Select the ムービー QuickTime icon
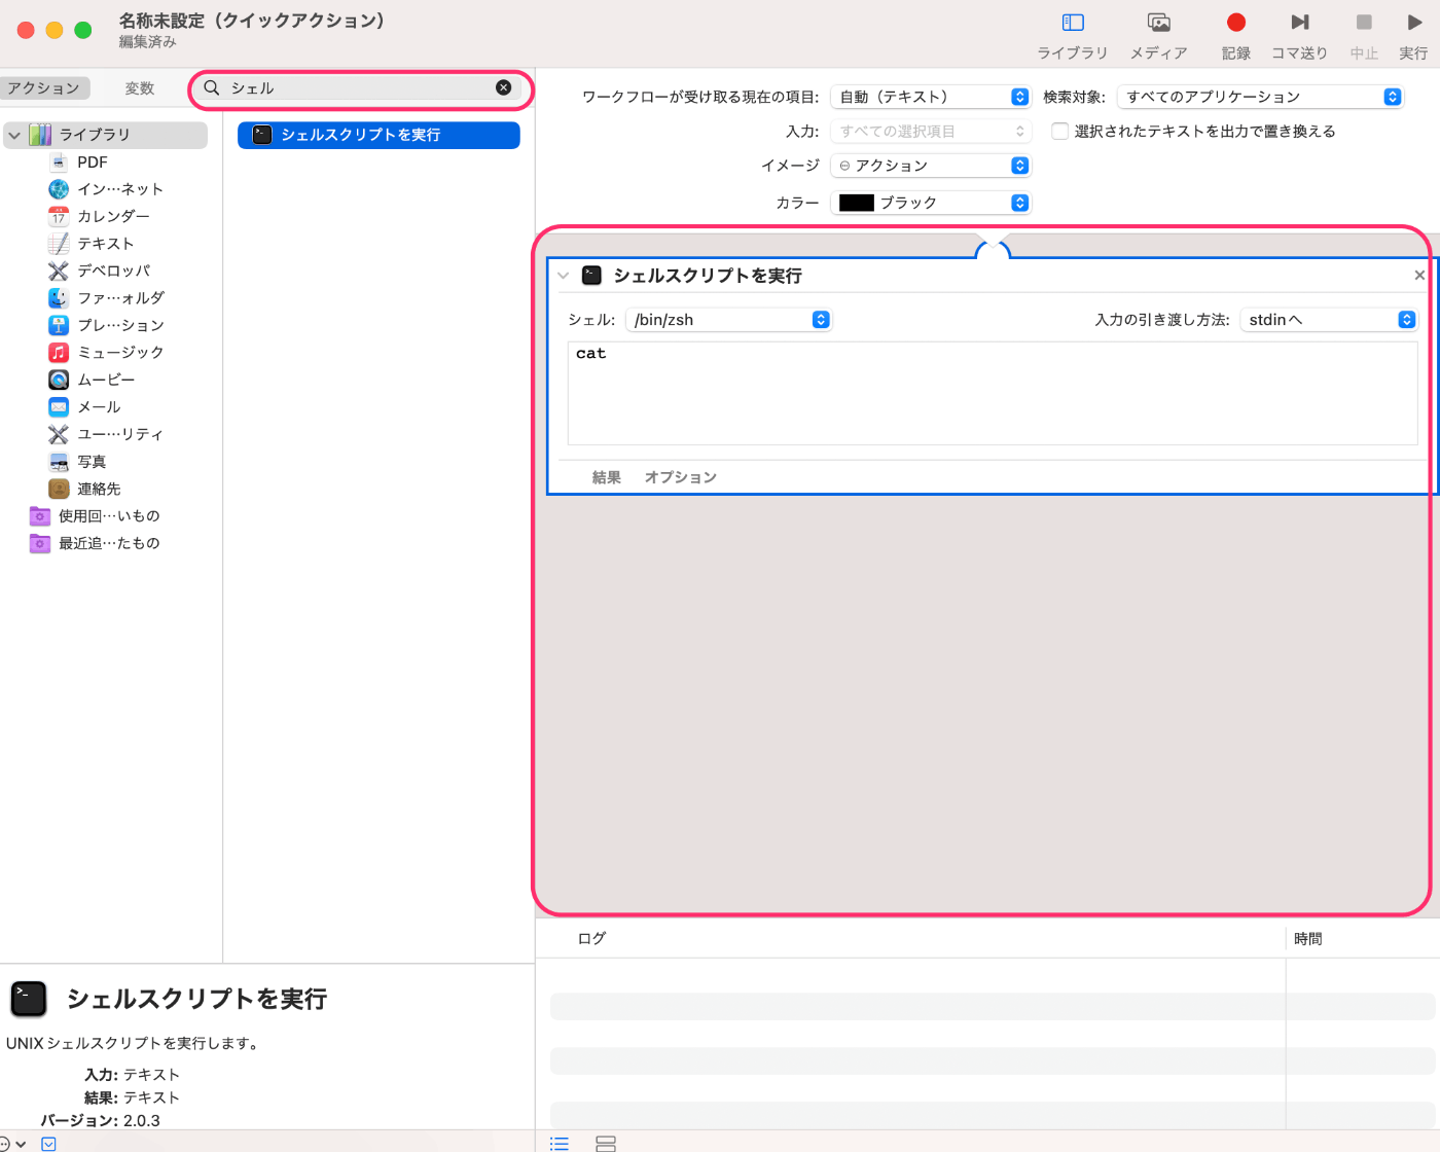The image size is (1440, 1152). coord(59,380)
